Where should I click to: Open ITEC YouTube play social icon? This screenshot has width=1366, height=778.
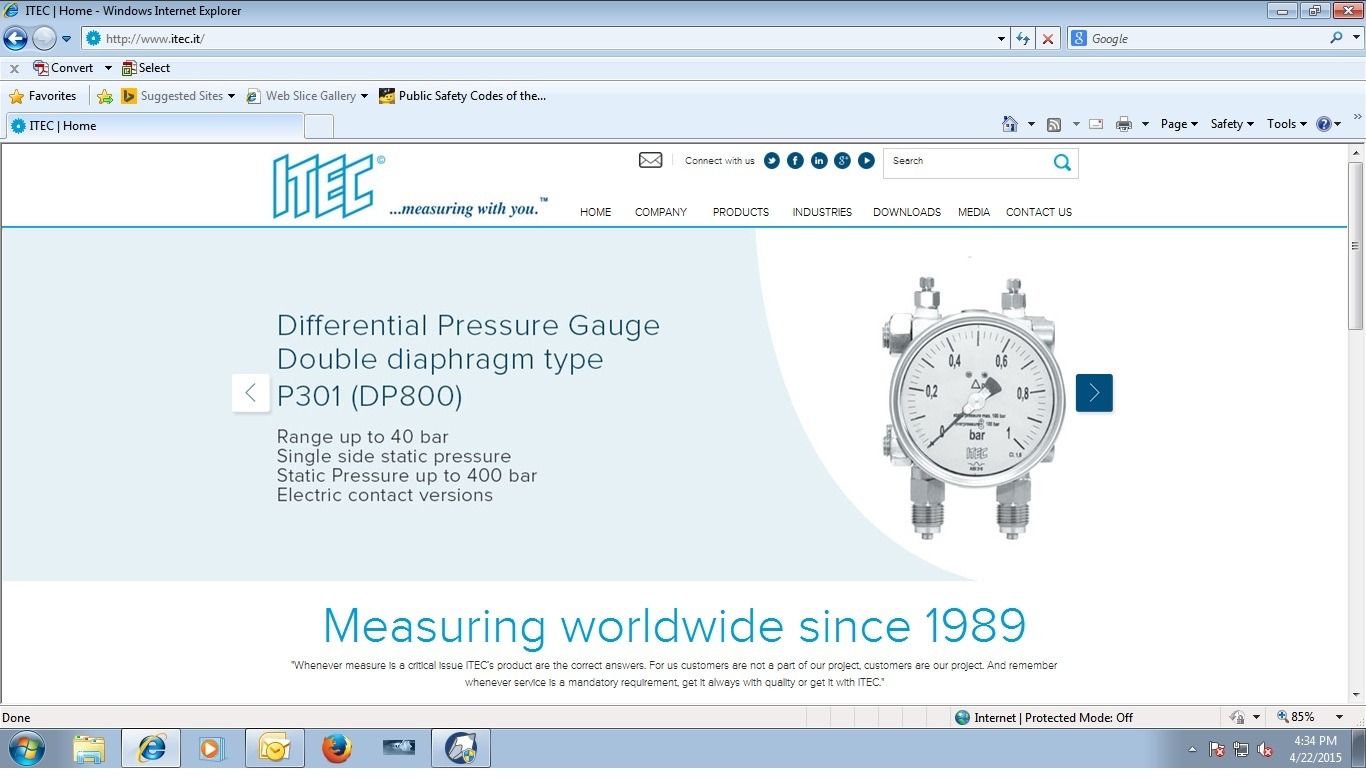click(866, 160)
